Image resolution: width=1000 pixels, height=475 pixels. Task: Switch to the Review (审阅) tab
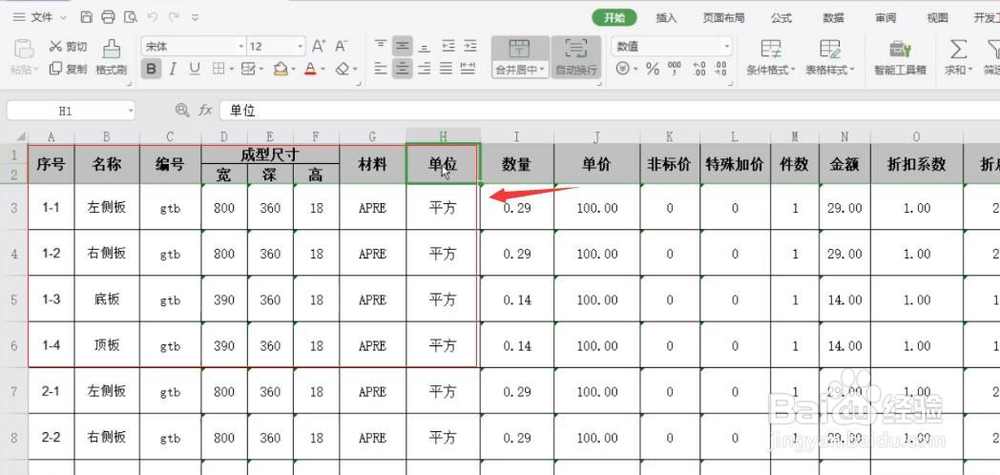[x=885, y=18]
